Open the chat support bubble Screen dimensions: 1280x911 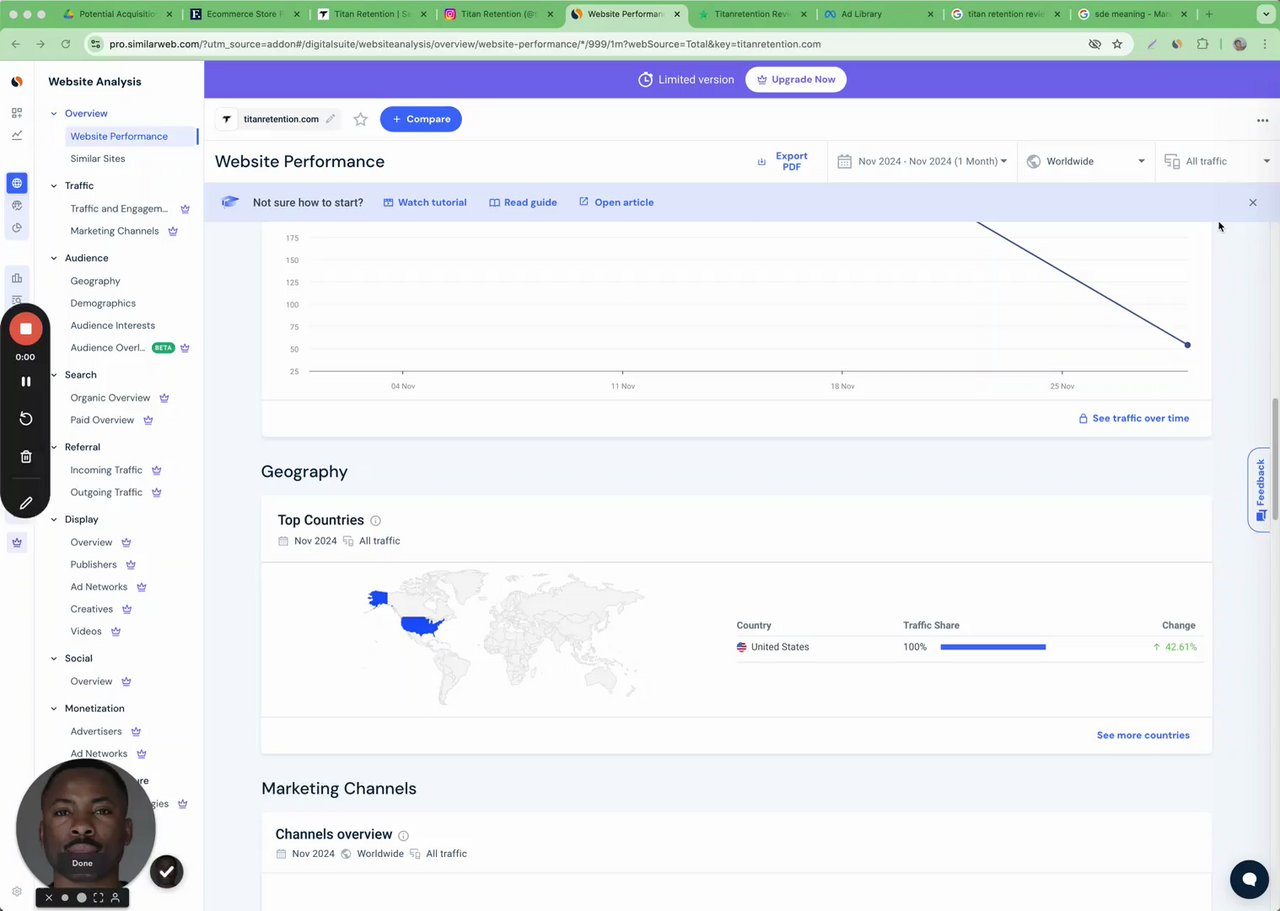[x=1249, y=880]
